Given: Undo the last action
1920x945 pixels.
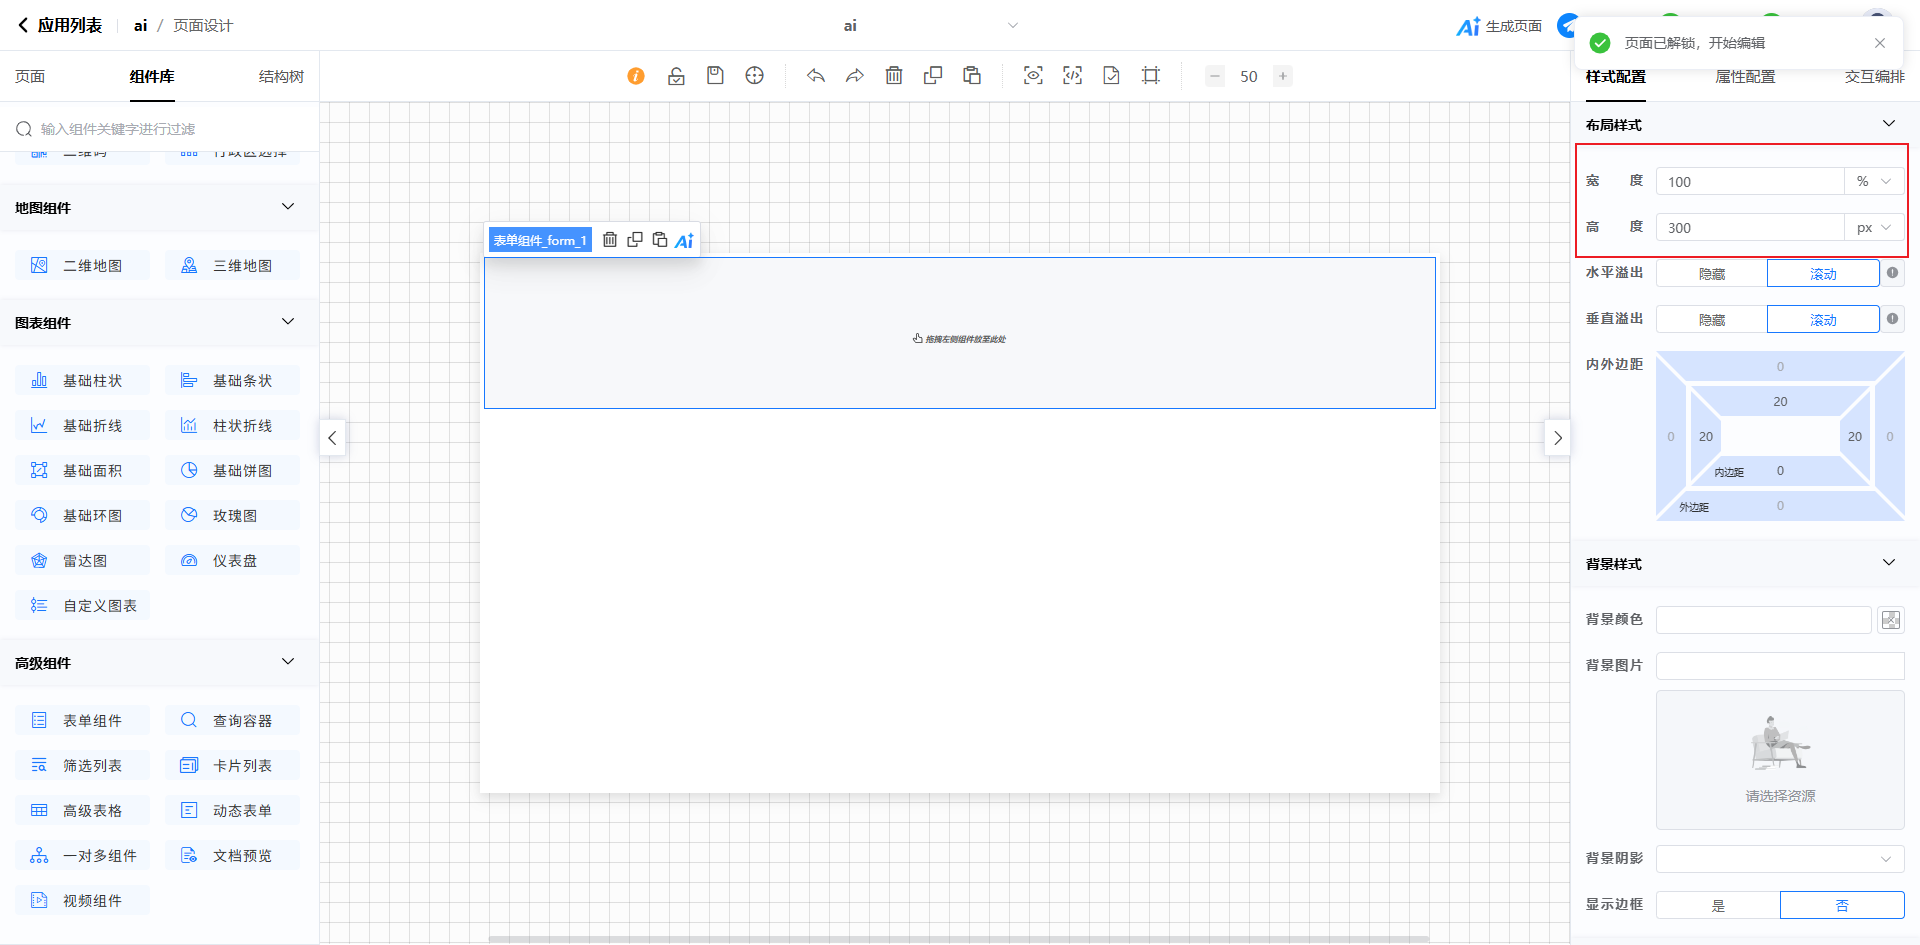Looking at the screenshot, I should coord(816,76).
